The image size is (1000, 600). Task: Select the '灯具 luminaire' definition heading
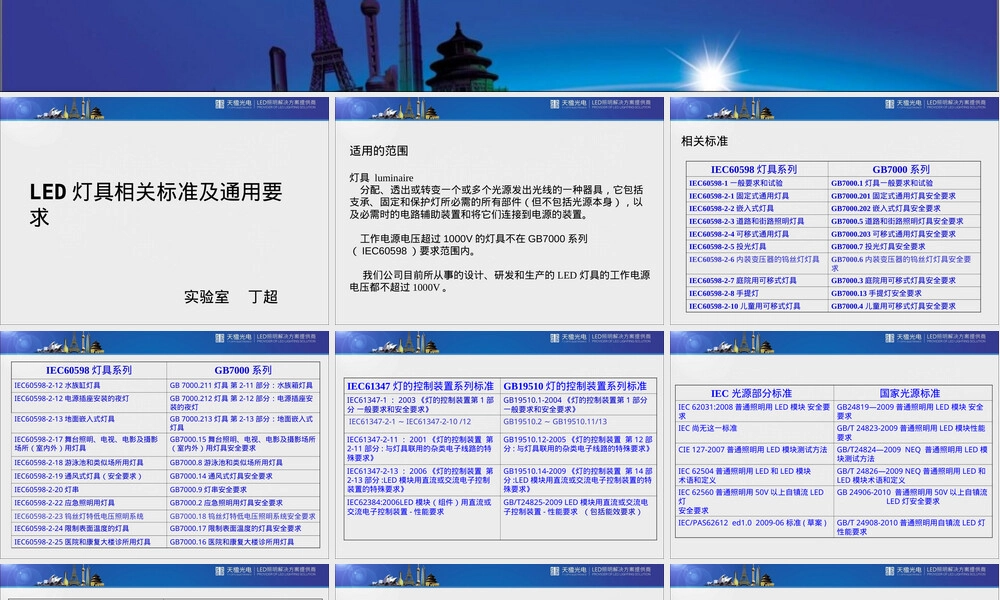click(381, 178)
